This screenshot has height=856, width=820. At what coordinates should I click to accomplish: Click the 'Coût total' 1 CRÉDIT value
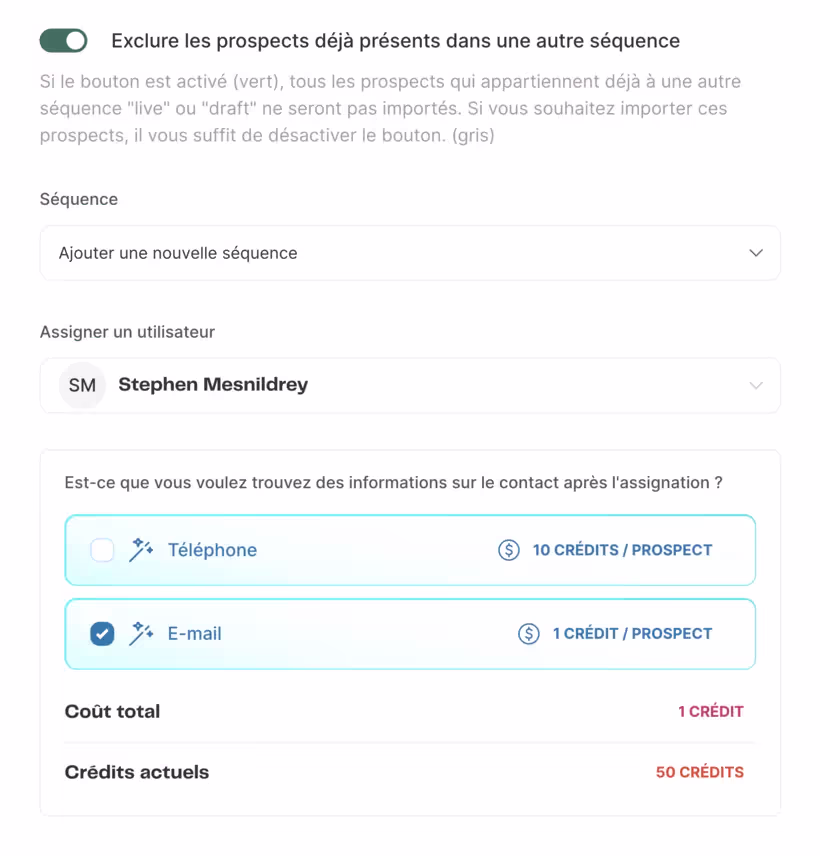tap(711, 711)
